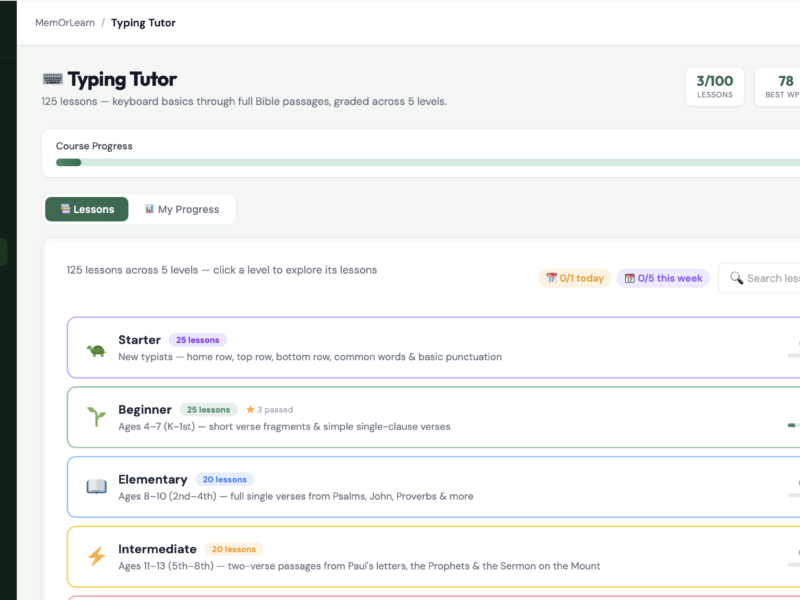
Task: Switch to the My Progress tab
Action: [182, 209]
